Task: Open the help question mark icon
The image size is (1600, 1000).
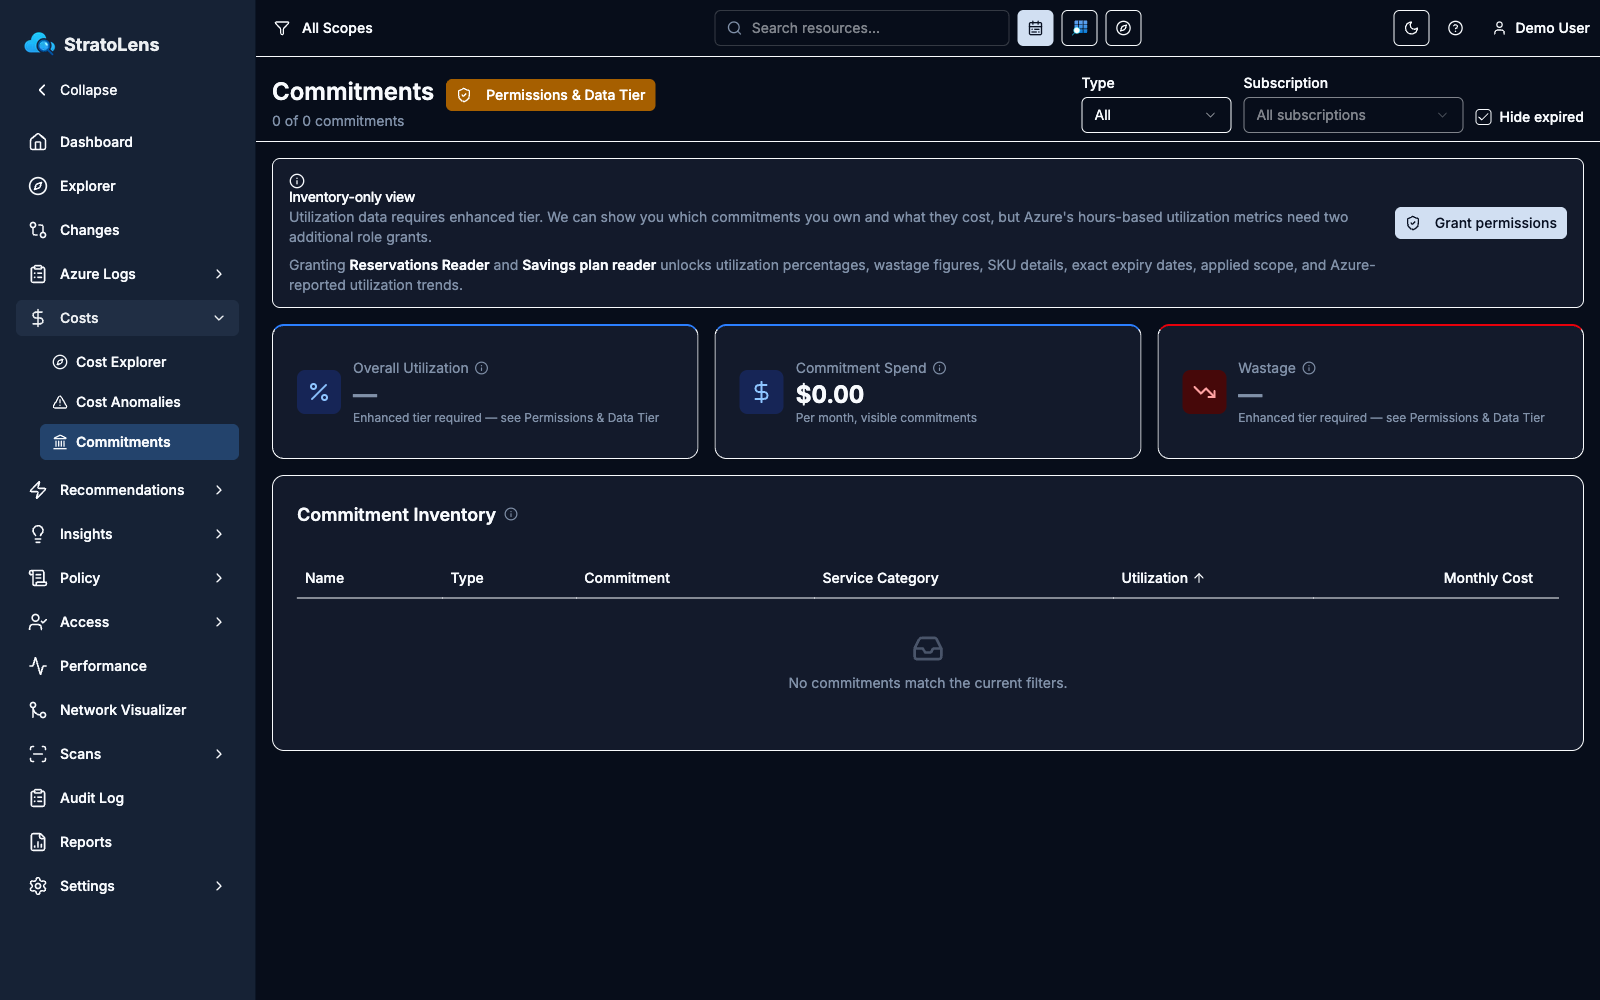Action: pos(1456,28)
